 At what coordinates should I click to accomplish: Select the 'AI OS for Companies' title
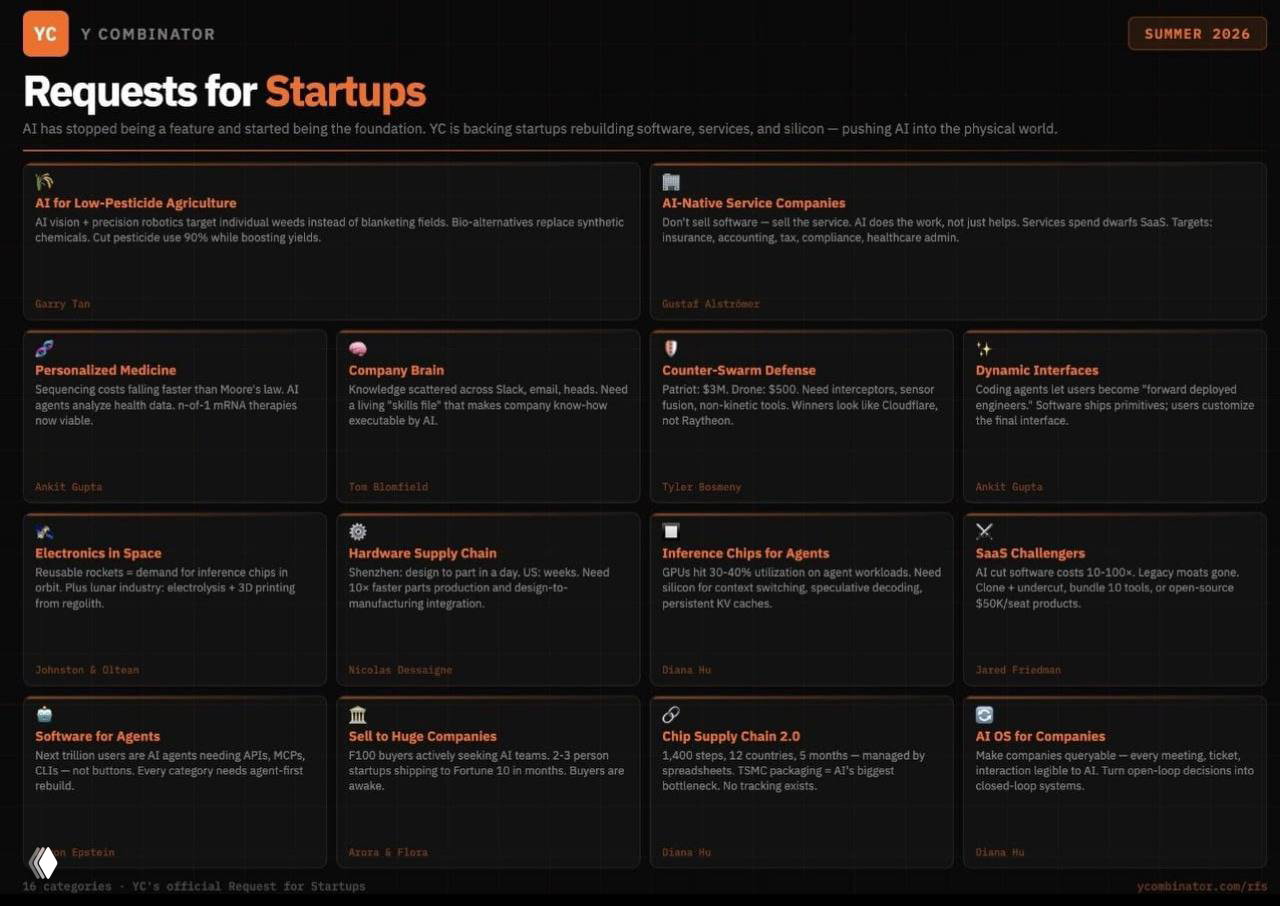pyautogui.click(x=1040, y=736)
